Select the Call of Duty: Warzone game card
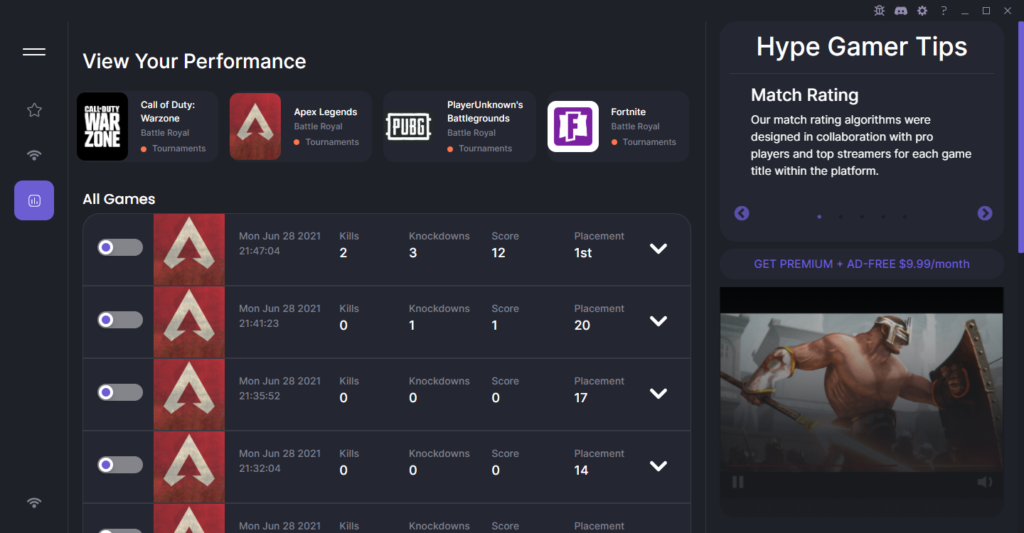The image size is (1024, 533). pyautogui.click(x=147, y=127)
